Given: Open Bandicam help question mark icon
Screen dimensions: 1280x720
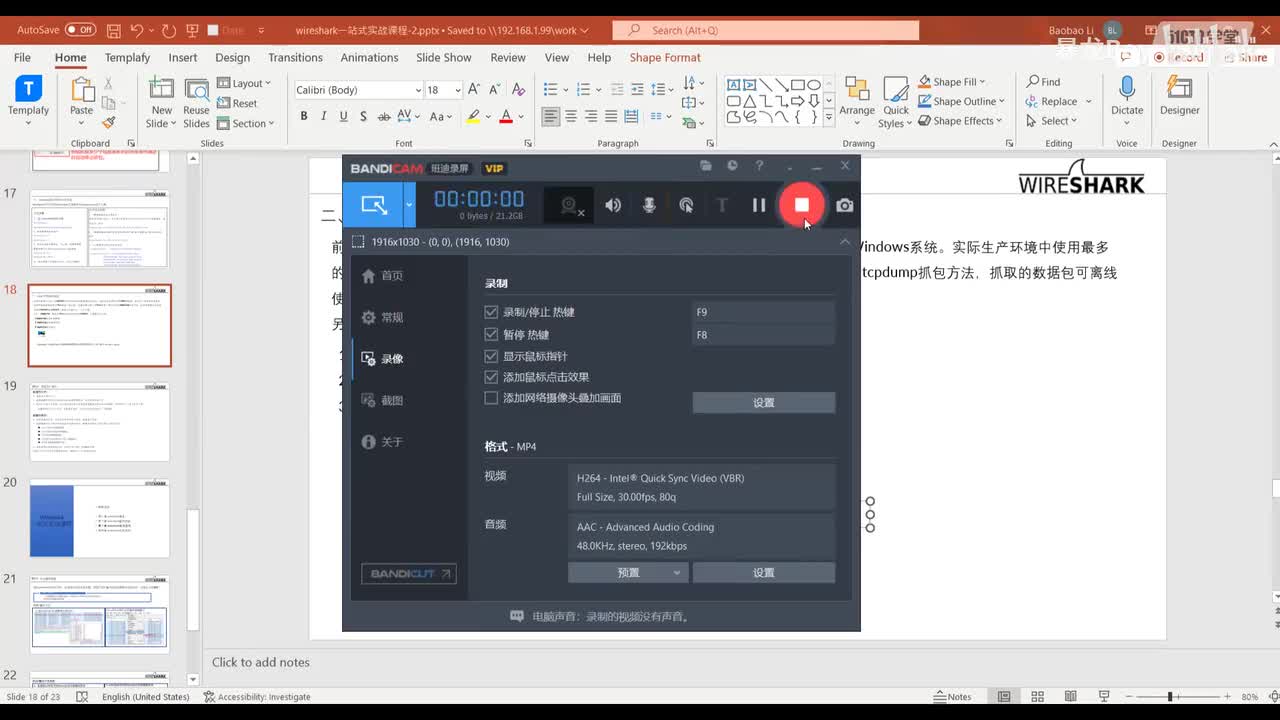Looking at the screenshot, I should 759,166.
